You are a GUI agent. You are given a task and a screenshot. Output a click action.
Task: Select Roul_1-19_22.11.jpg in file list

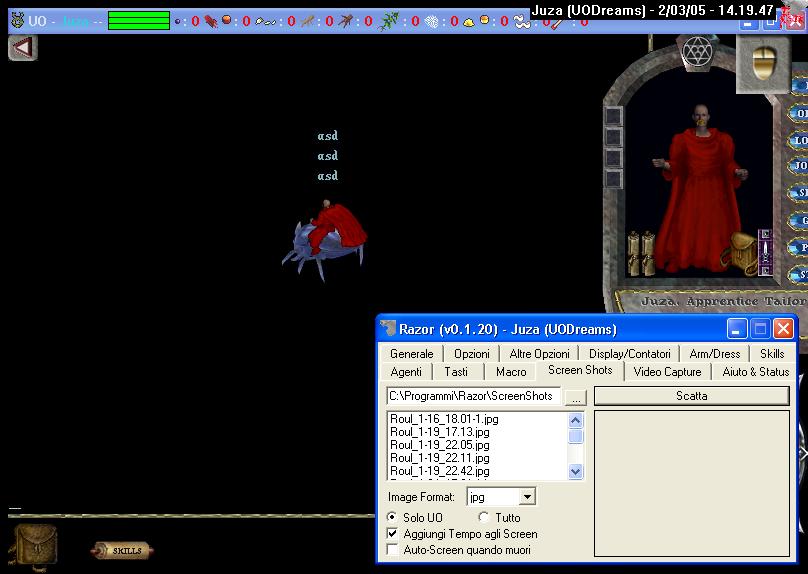(440, 458)
